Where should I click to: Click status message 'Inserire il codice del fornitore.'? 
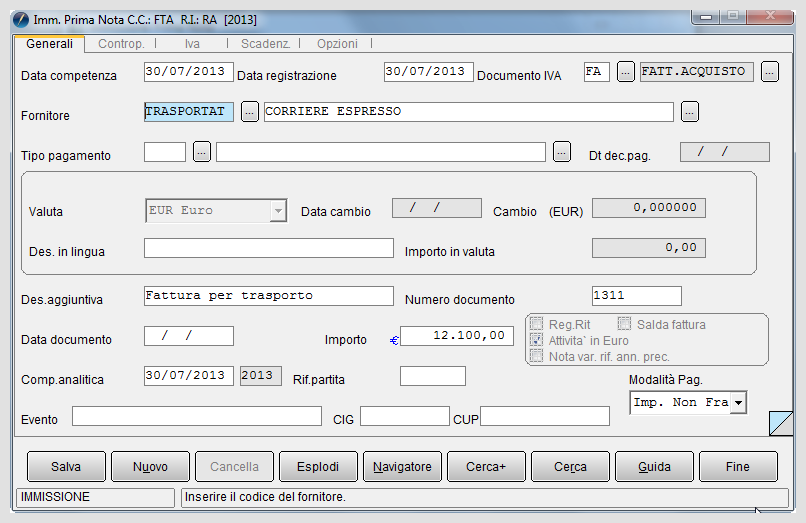(x=265, y=497)
